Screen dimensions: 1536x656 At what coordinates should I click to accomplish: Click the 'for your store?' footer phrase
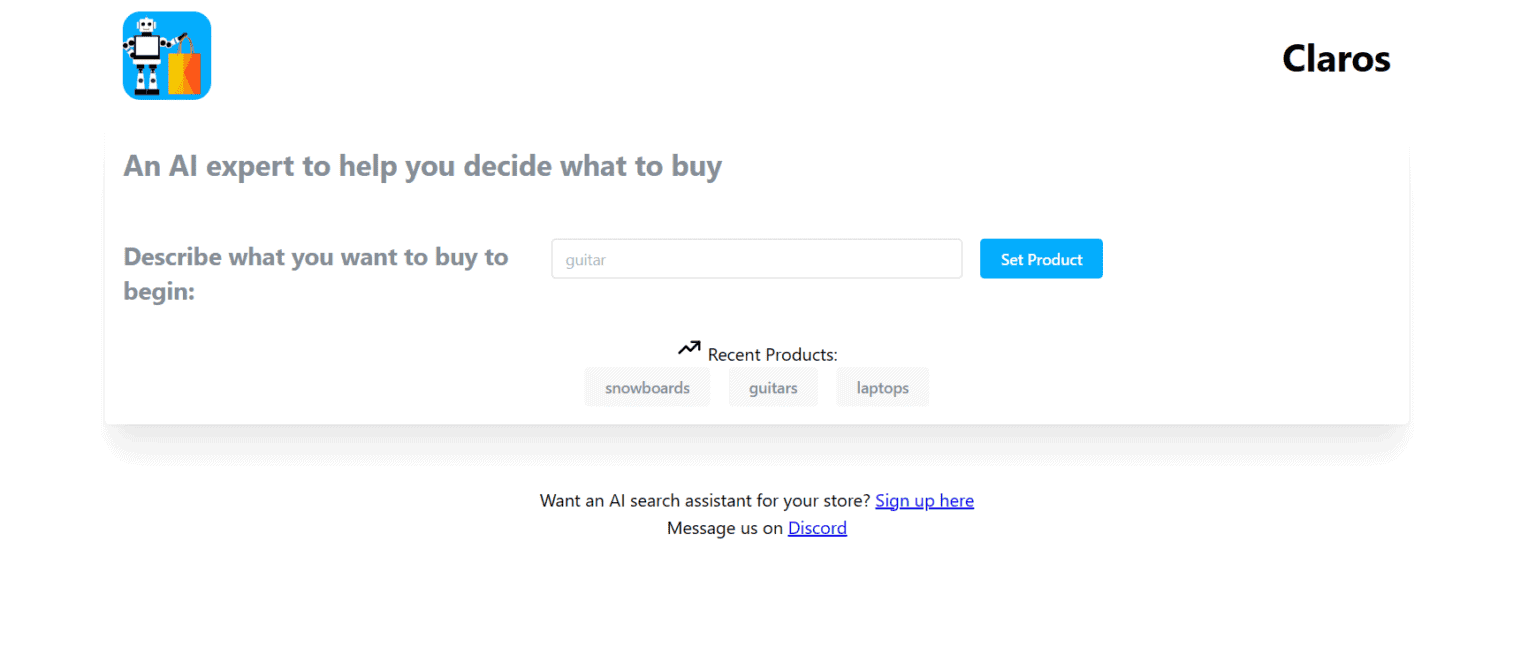[x=812, y=500]
